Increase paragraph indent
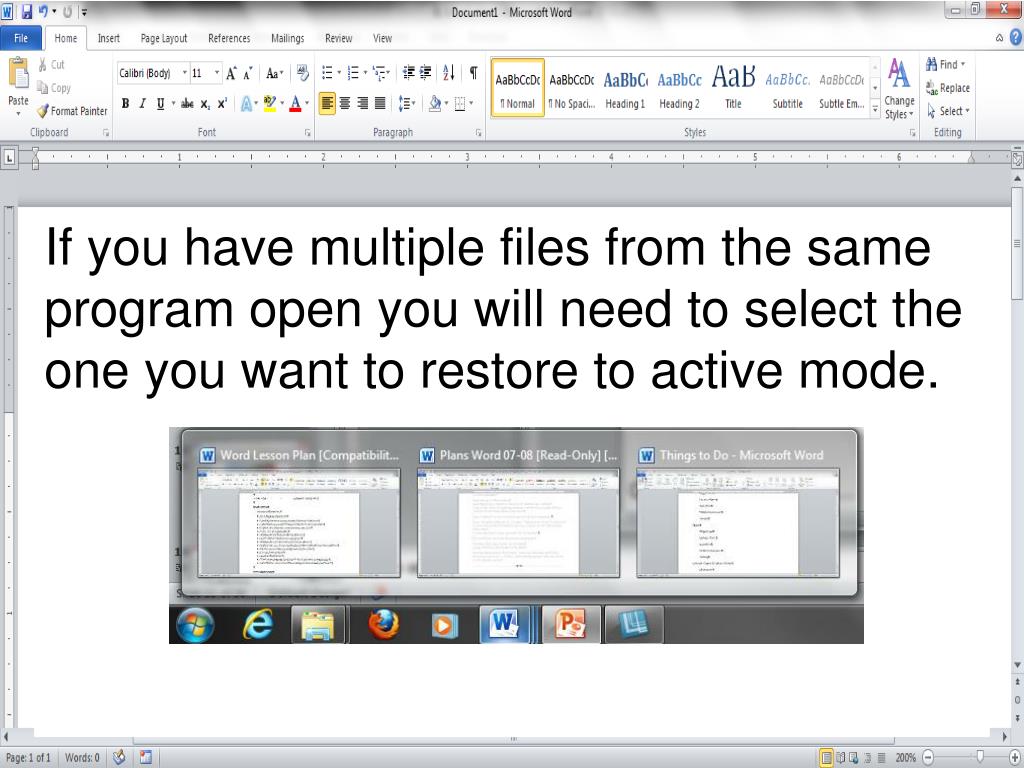1024x768 pixels. 425,72
